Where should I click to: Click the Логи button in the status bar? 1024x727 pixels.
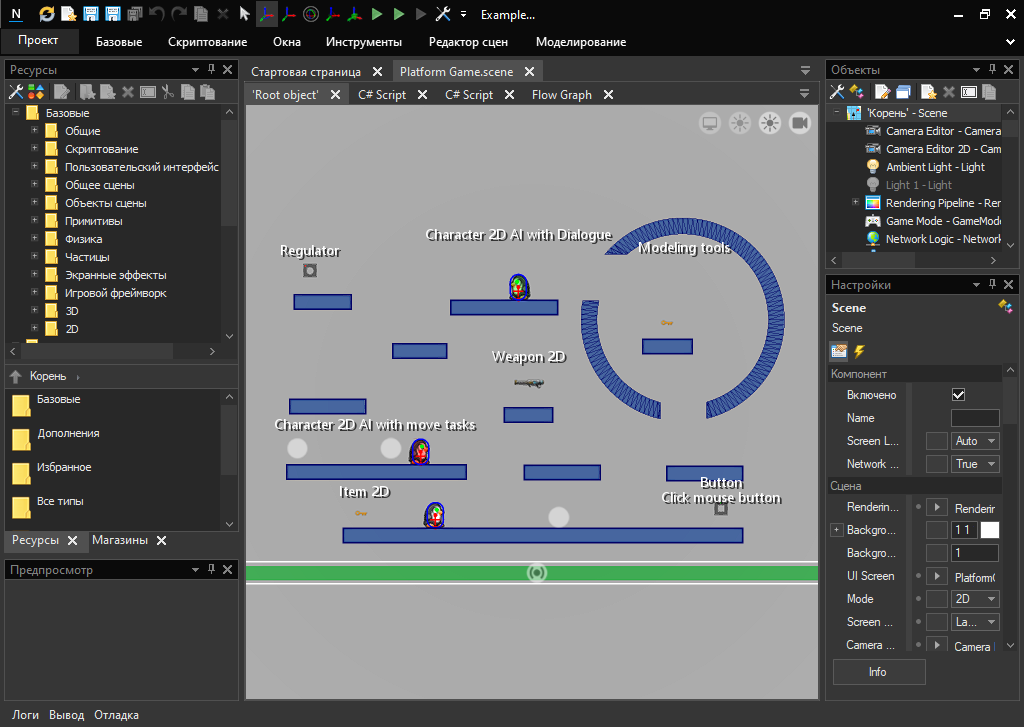point(25,715)
